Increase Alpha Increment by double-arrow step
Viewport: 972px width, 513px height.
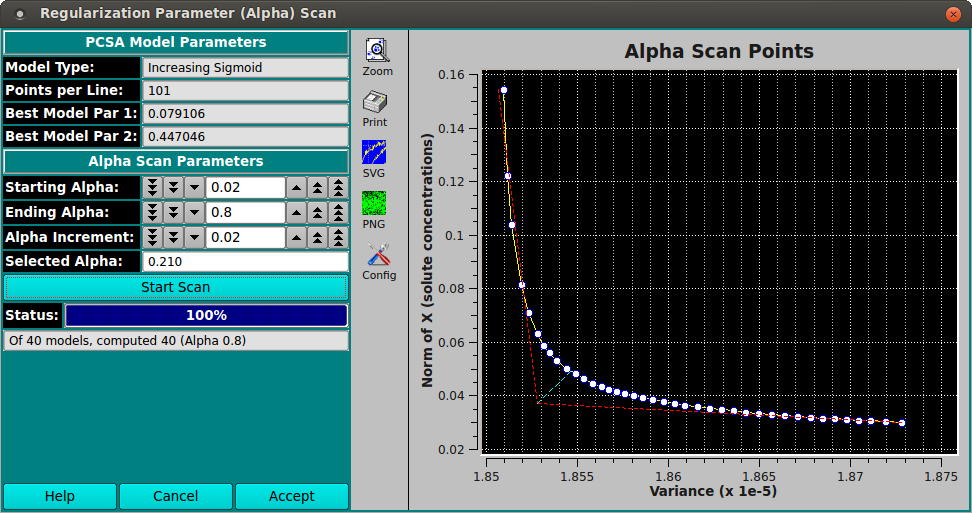pos(317,237)
